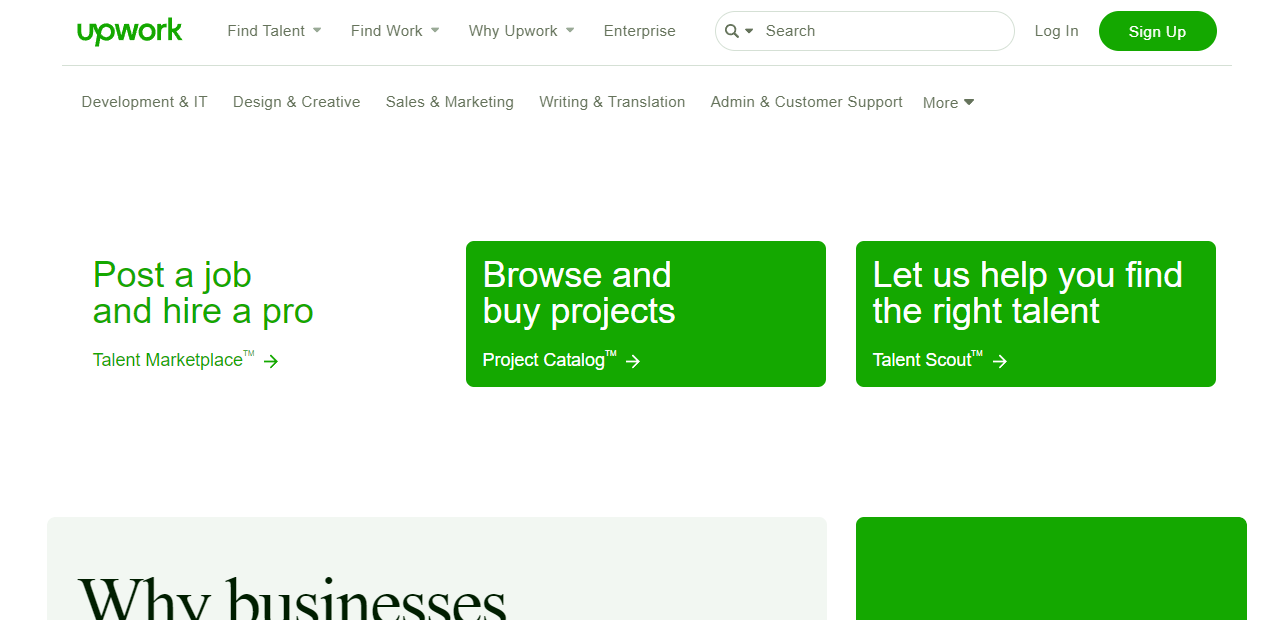Select the Sales & Marketing category
The width and height of the screenshot is (1287, 620).
point(450,102)
